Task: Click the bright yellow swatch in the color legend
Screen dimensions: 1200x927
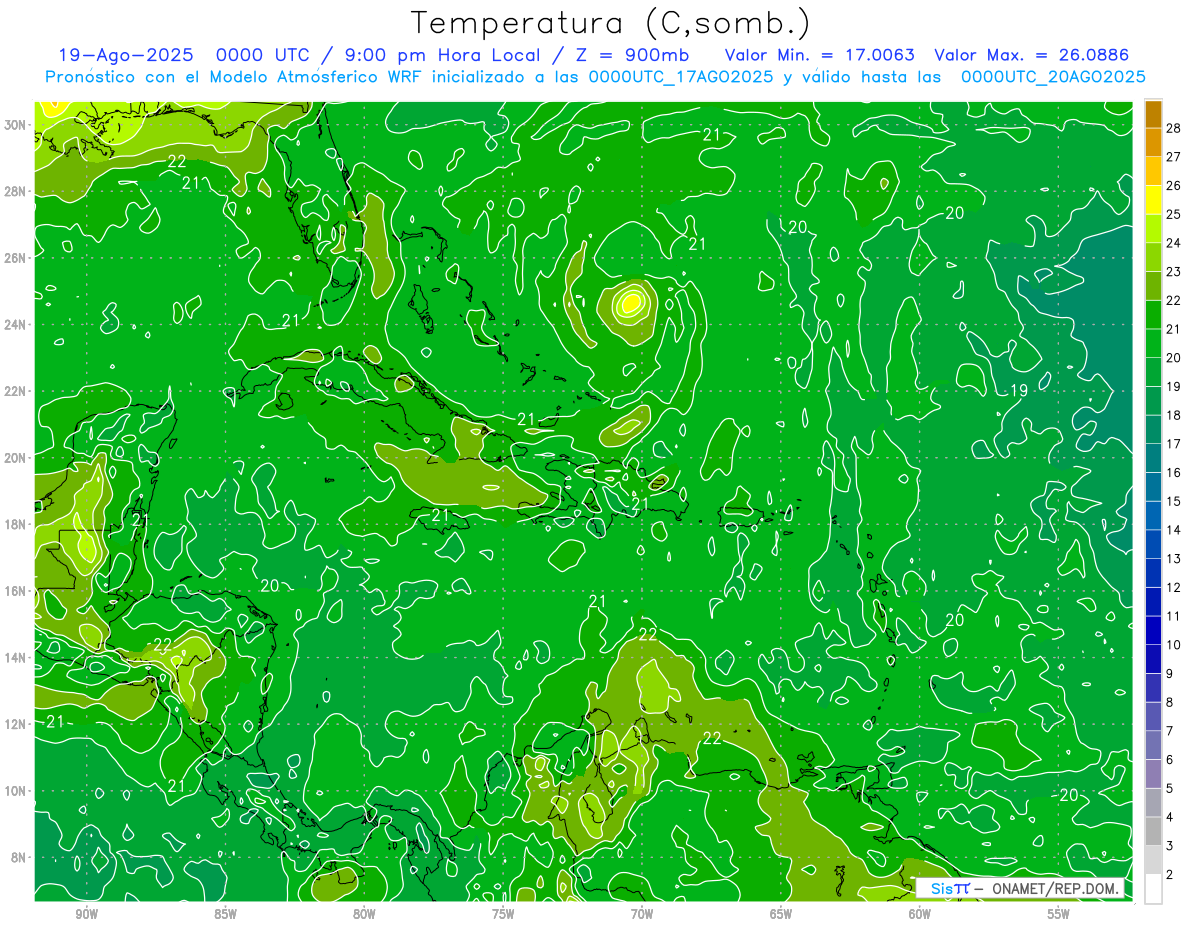Action: (x=1153, y=199)
